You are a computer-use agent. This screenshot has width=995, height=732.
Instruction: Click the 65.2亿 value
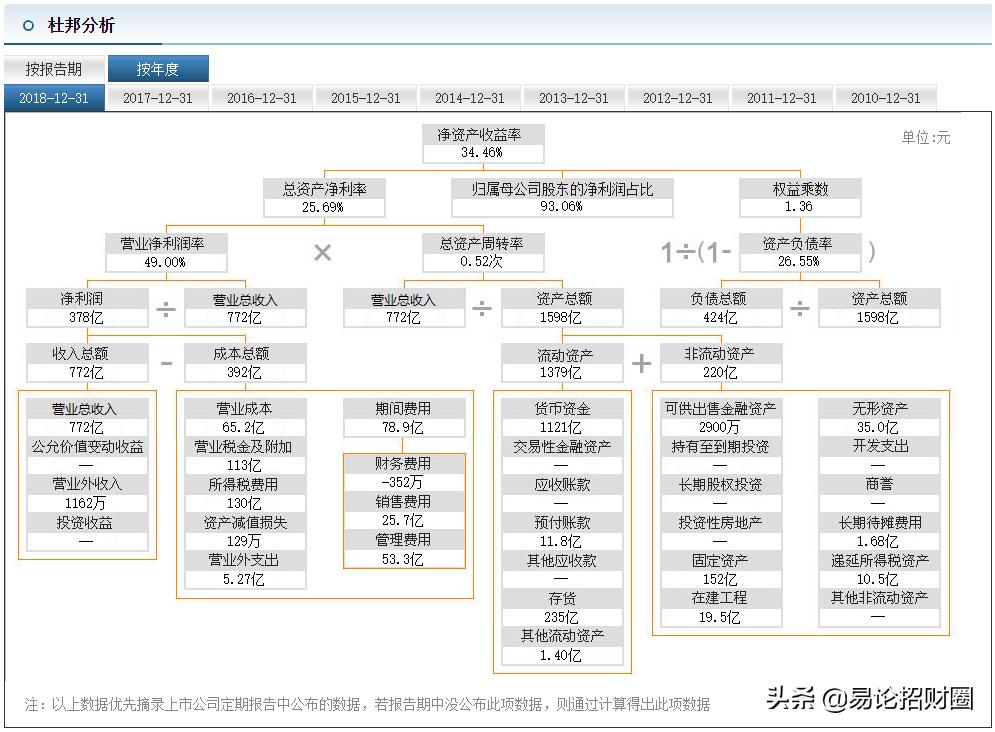(x=244, y=428)
